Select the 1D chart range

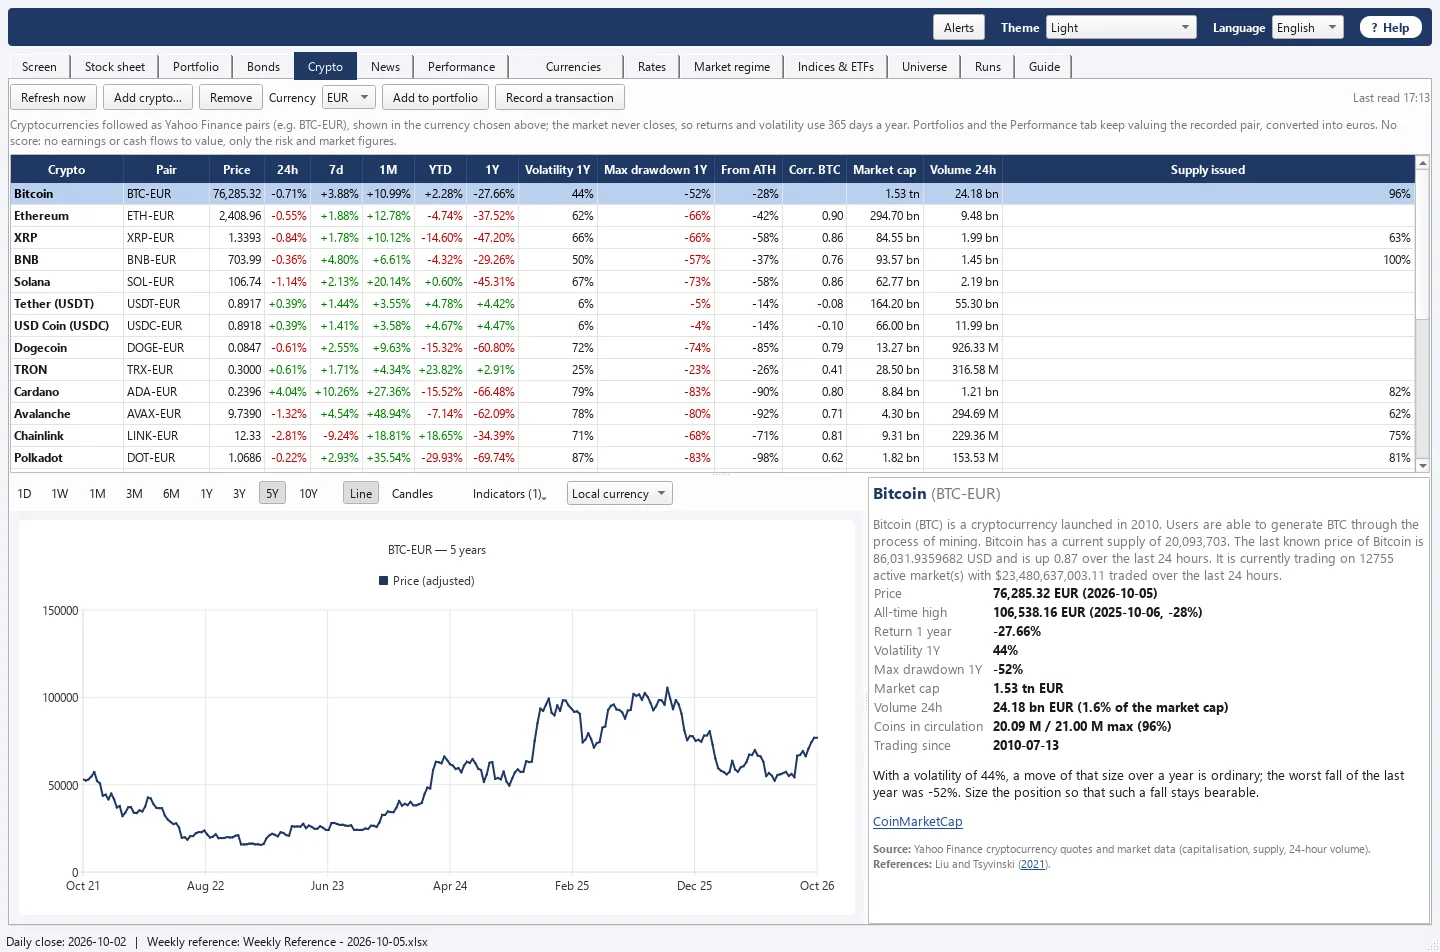(25, 493)
